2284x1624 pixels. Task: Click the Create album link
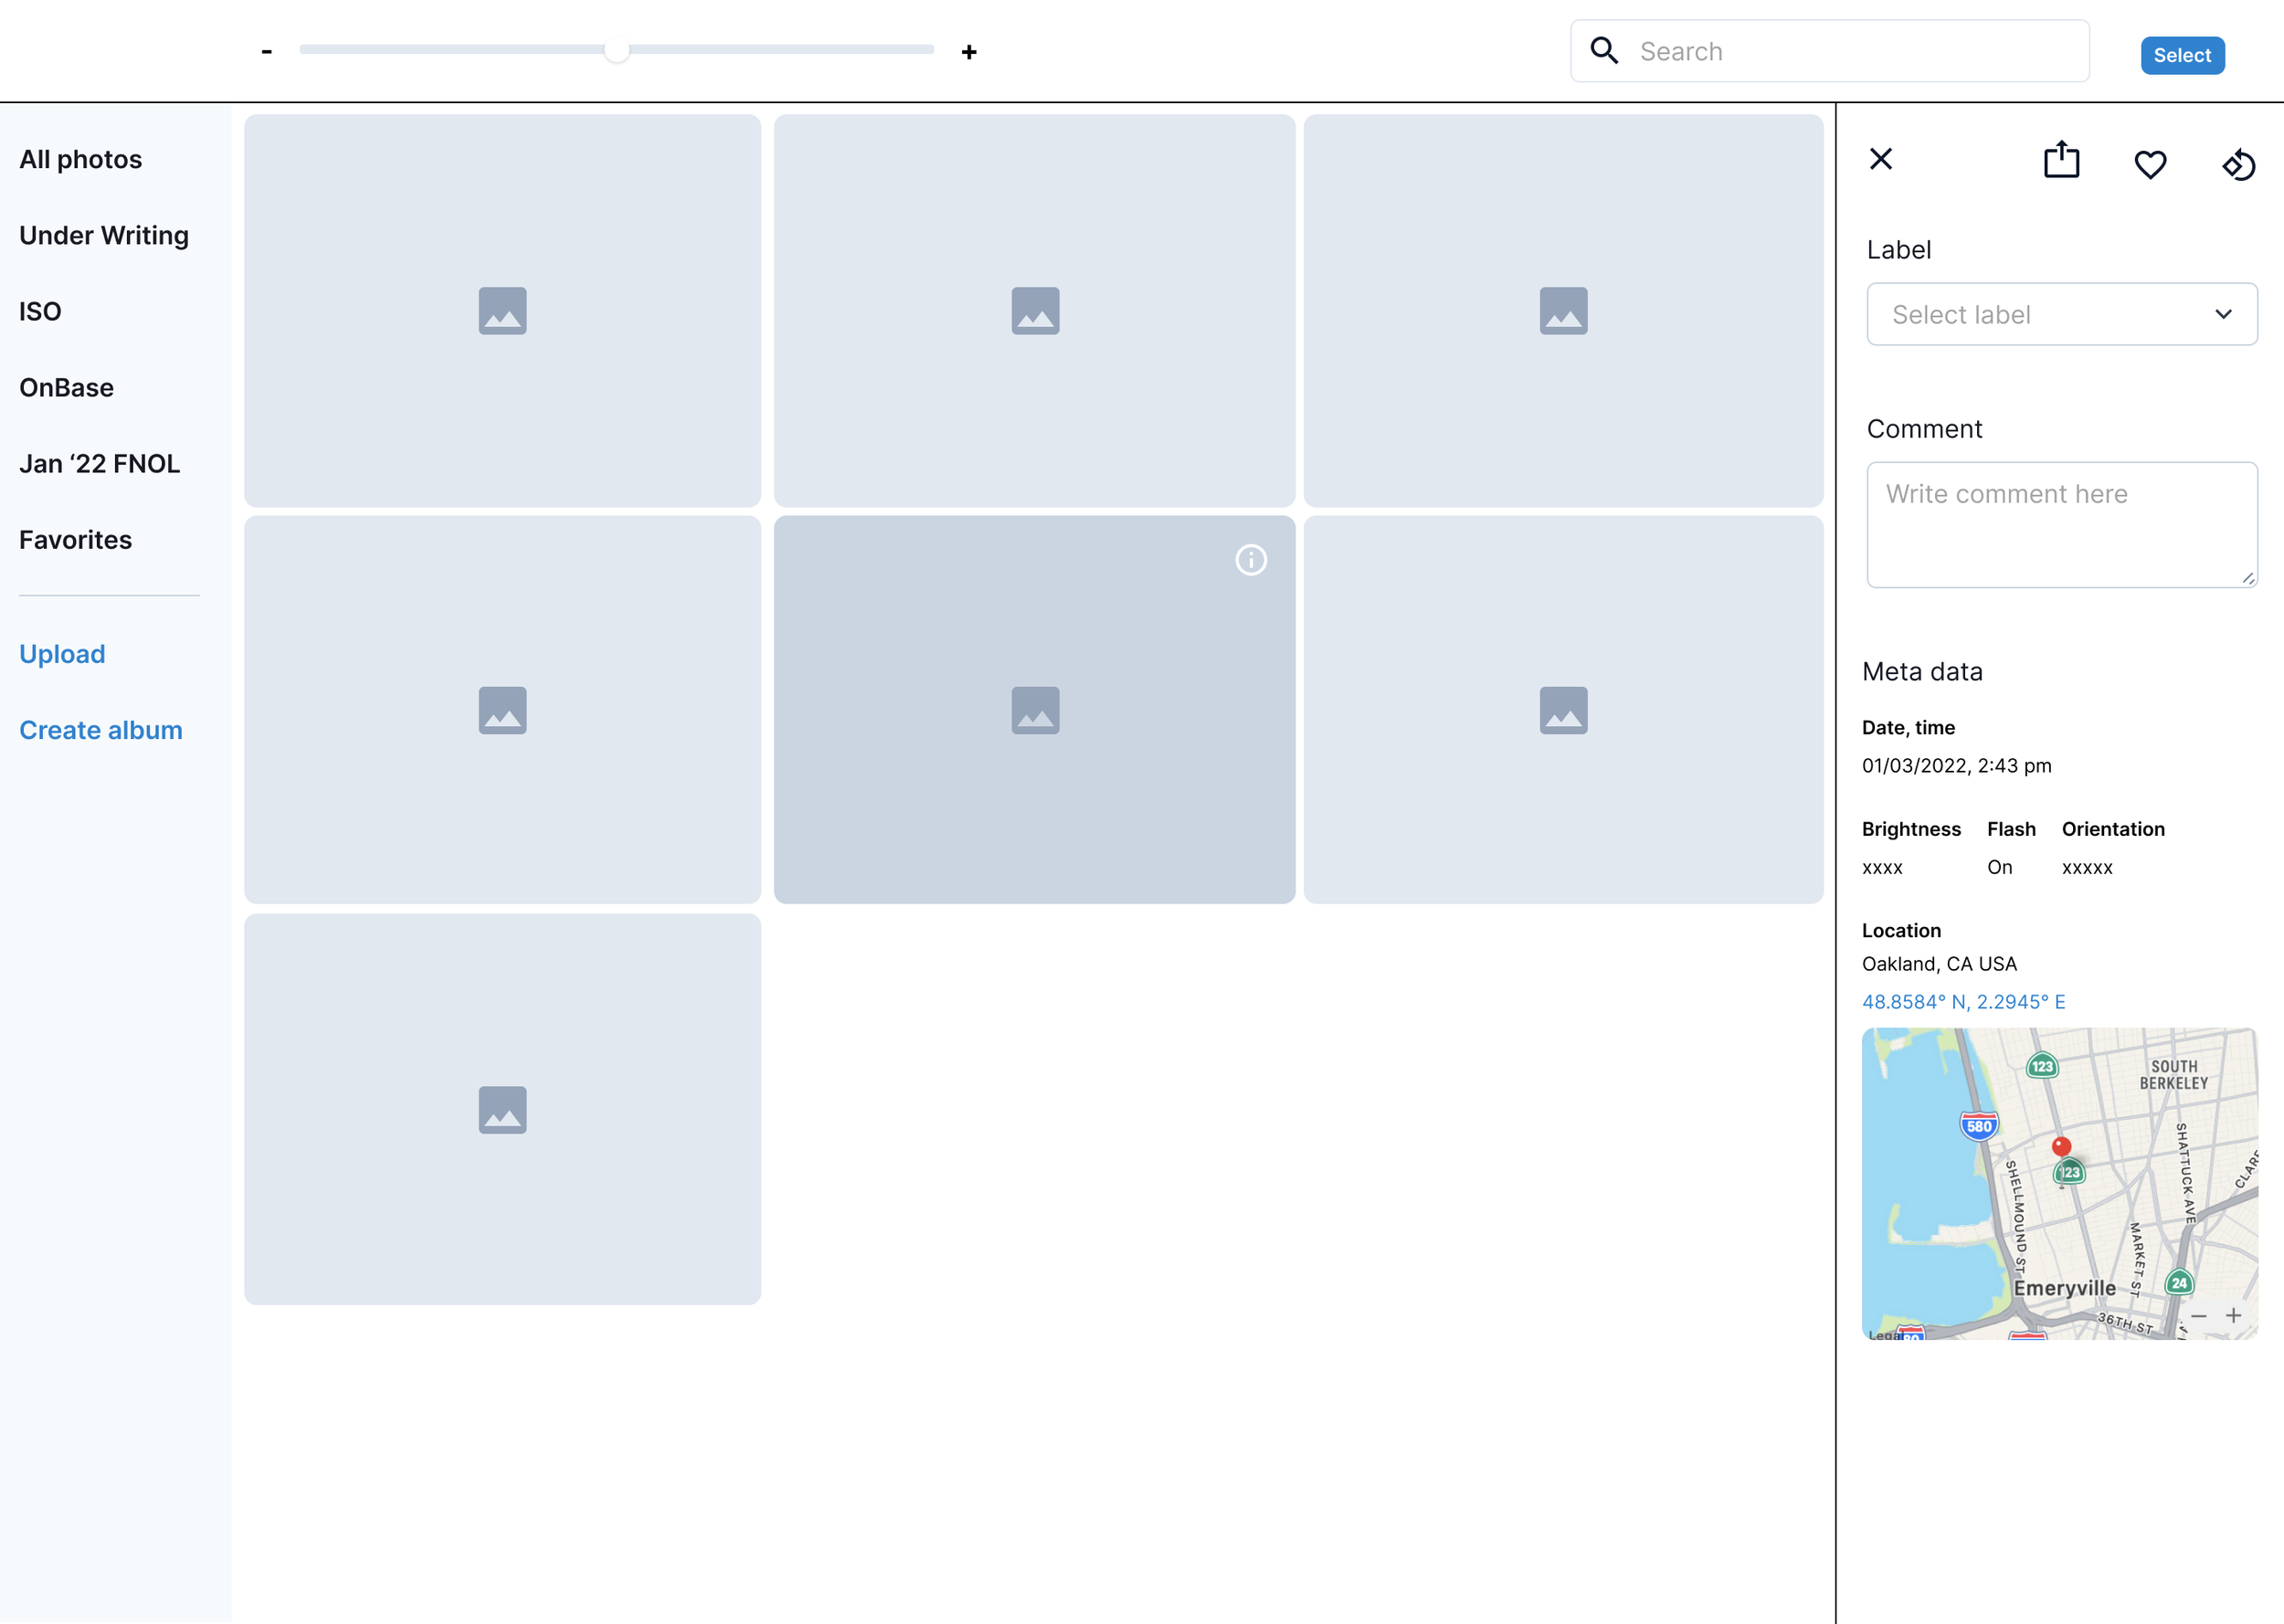pyautogui.click(x=101, y=730)
